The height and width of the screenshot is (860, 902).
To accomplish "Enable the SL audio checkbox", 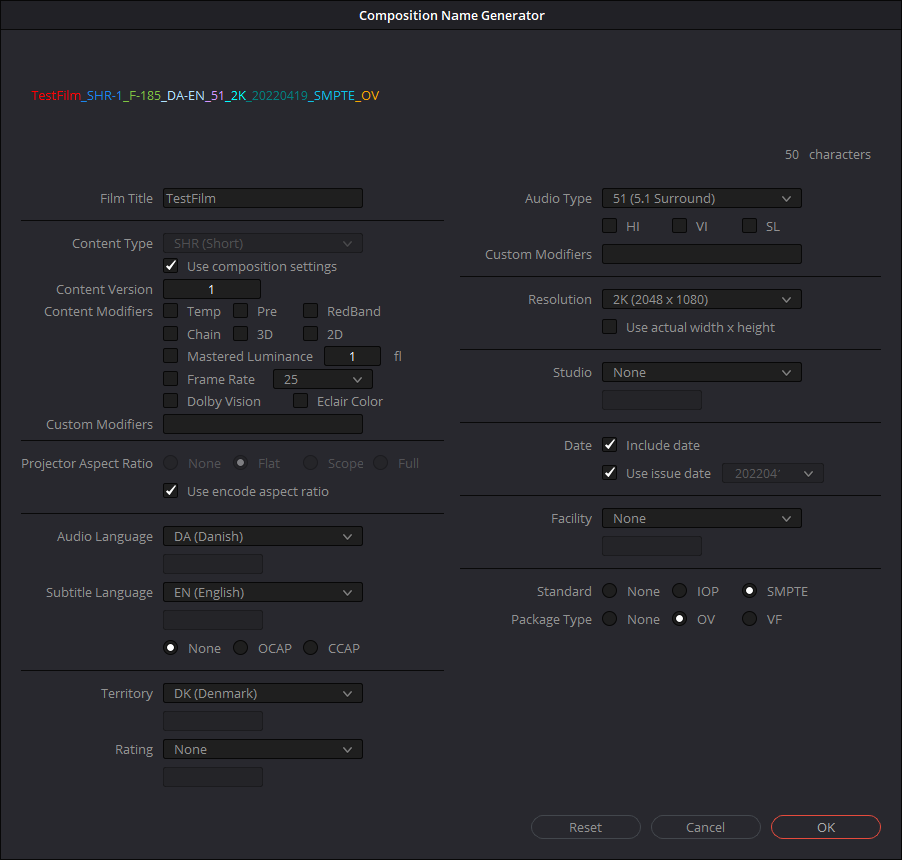I will (x=750, y=225).
